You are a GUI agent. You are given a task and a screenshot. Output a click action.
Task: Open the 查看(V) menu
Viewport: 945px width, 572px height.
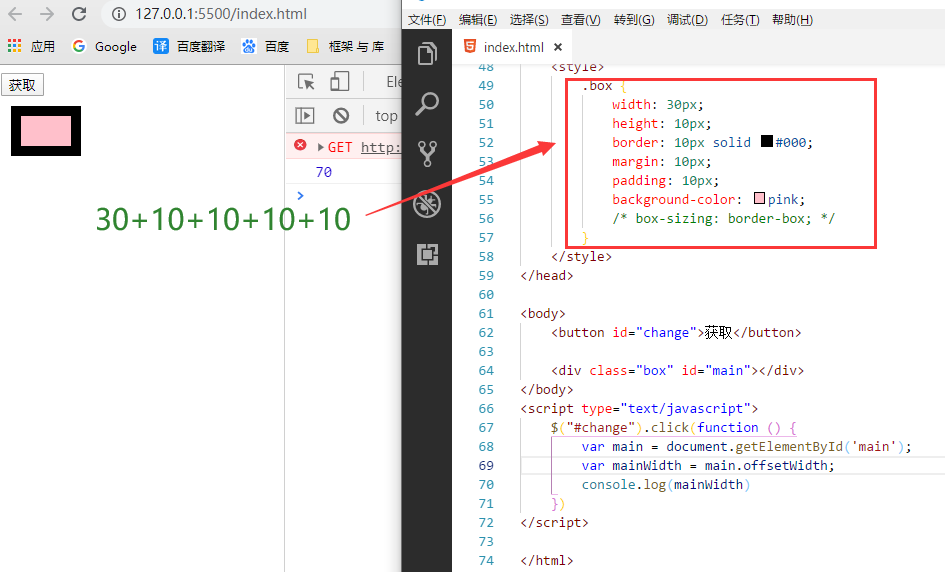click(580, 20)
